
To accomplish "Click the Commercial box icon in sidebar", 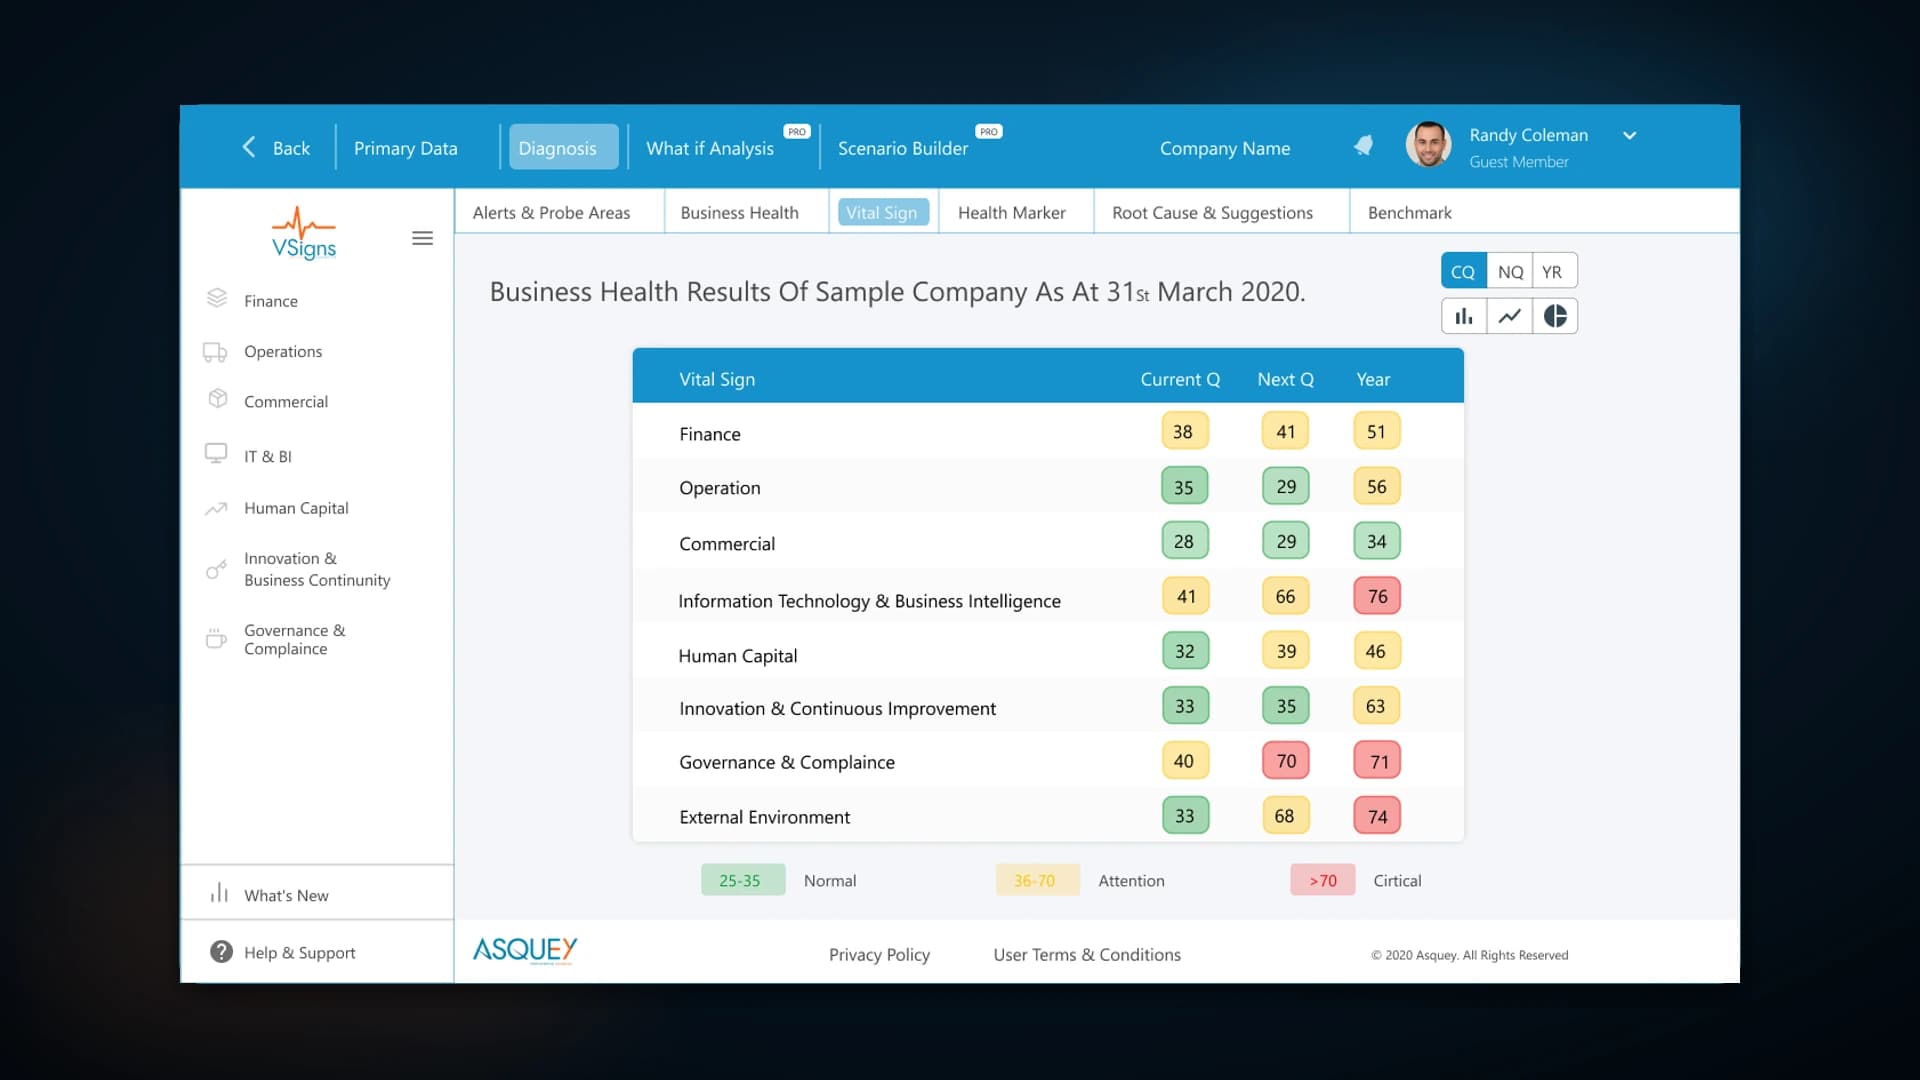I will point(217,398).
